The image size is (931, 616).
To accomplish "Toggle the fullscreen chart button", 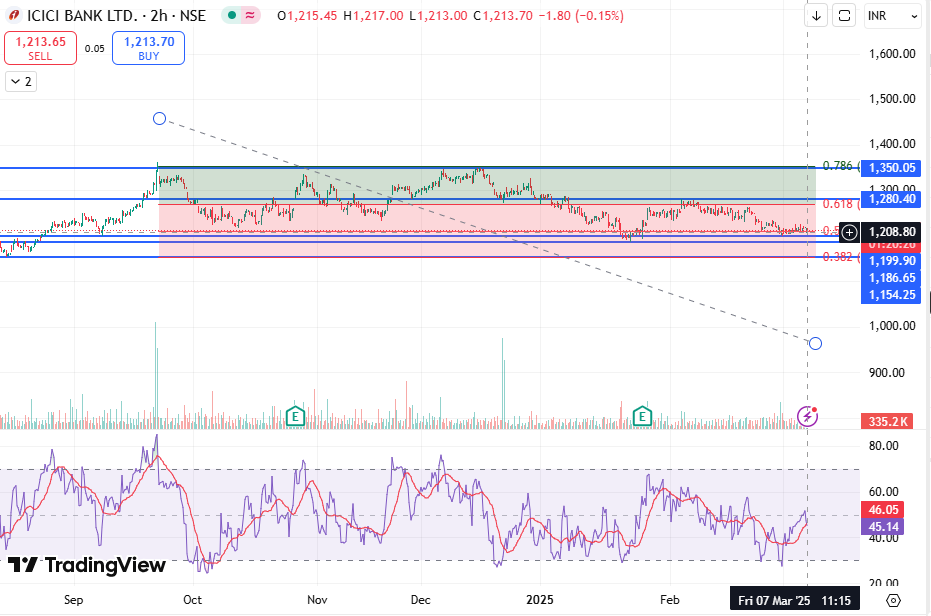I will [x=844, y=16].
